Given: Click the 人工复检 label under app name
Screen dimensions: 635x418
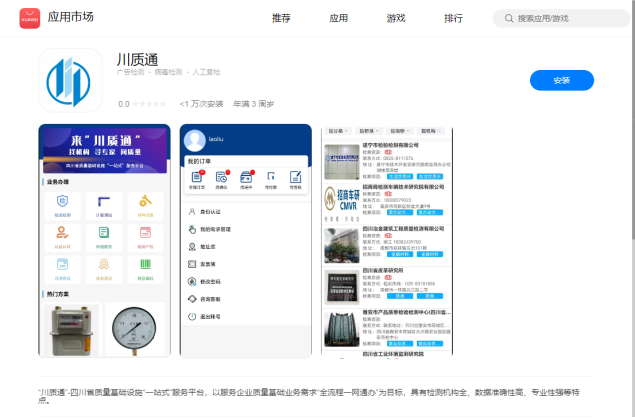Looking at the screenshot, I should coord(207,72).
